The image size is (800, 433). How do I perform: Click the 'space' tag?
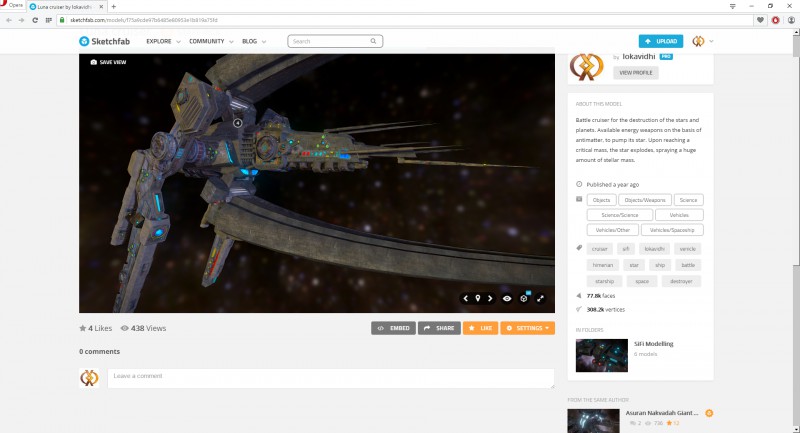pyautogui.click(x=642, y=282)
